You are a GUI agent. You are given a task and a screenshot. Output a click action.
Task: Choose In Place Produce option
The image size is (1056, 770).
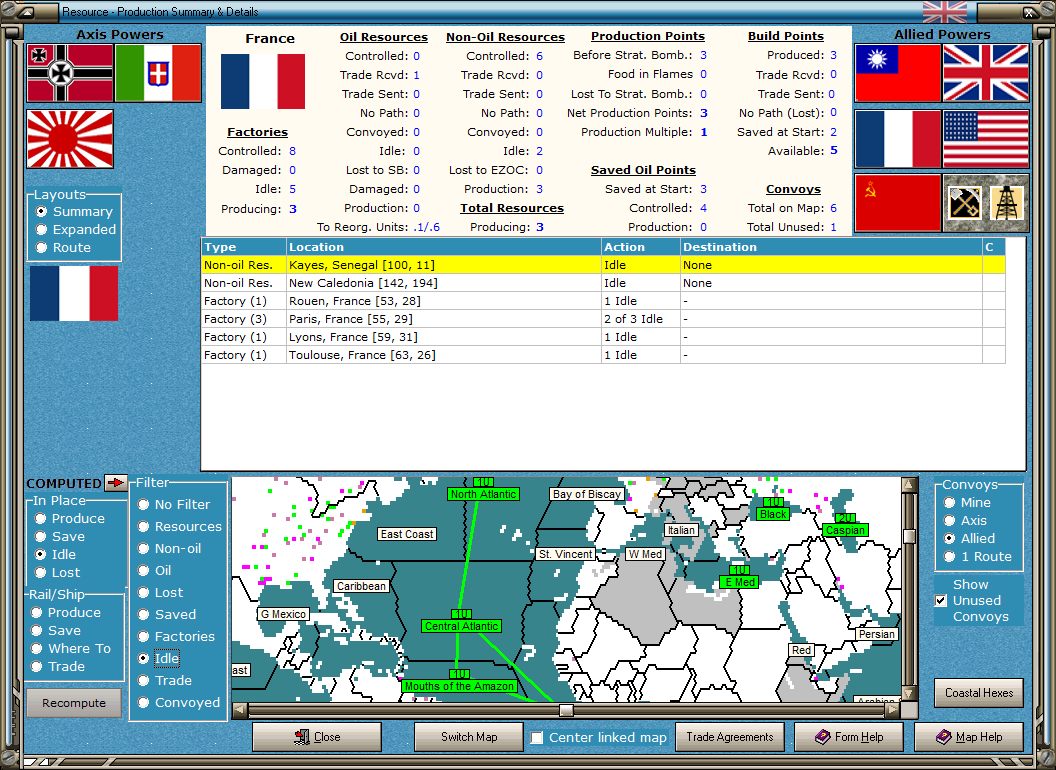[x=70, y=519]
